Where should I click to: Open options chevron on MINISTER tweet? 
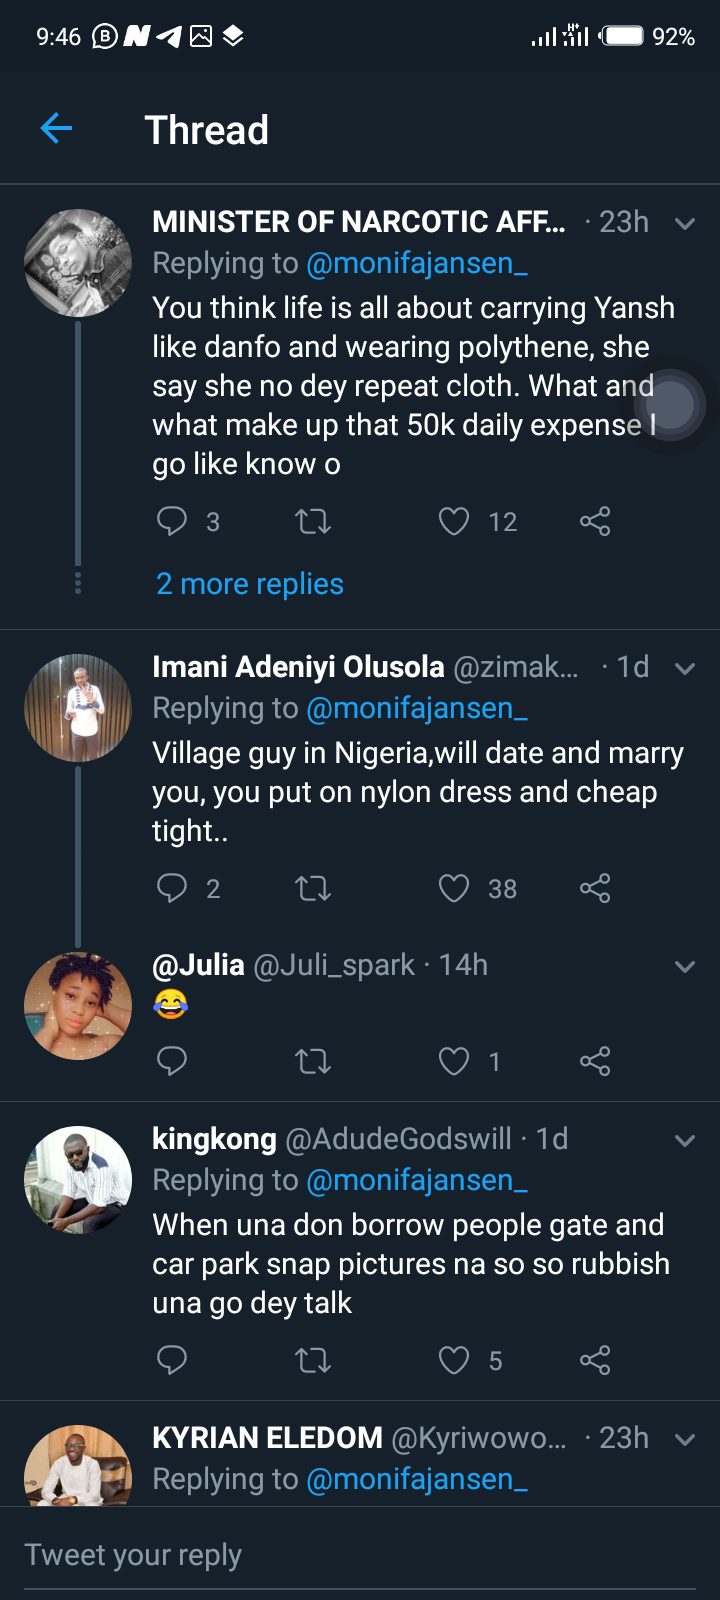pyautogui.click(x=685, y=223)
